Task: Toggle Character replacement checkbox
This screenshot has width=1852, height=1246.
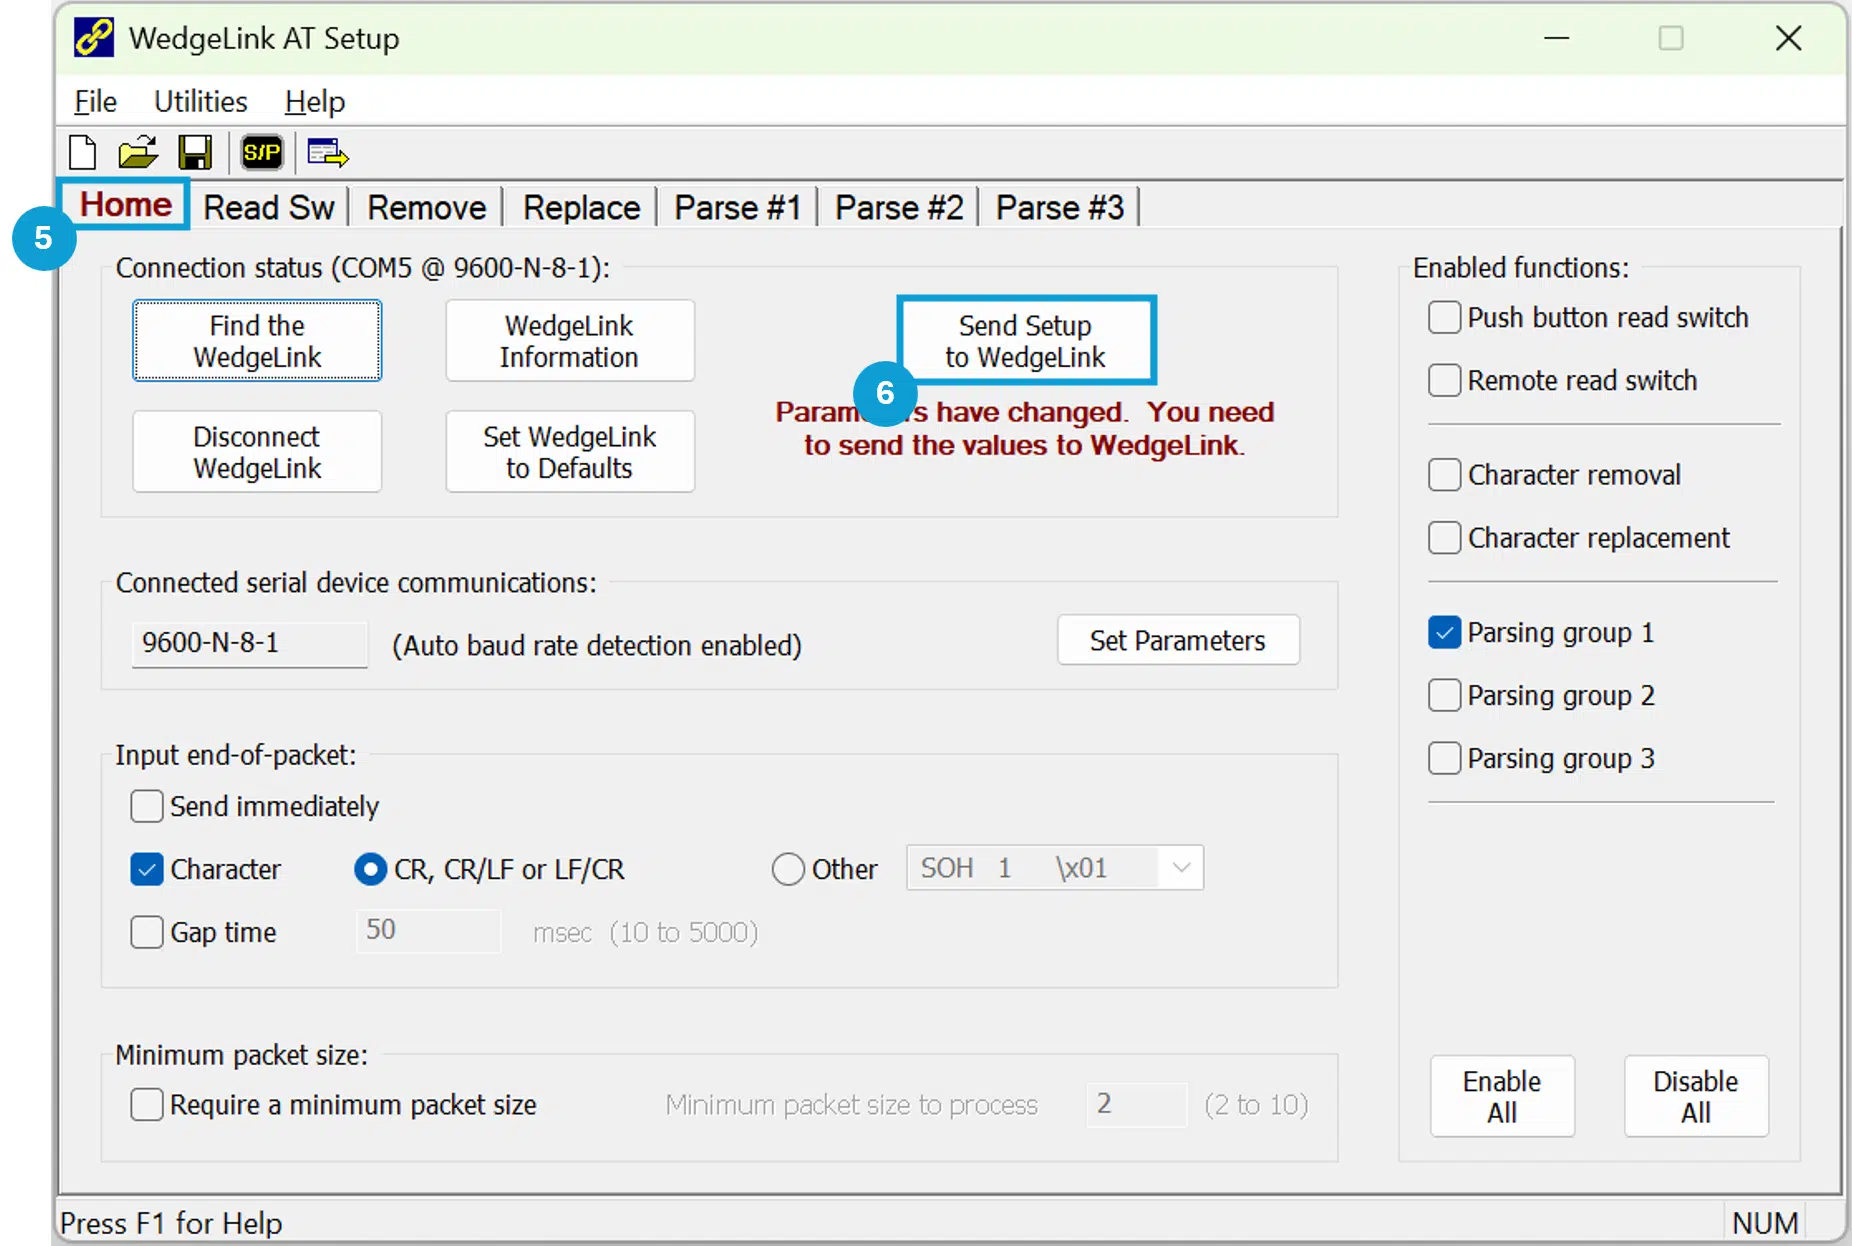Action: click(x=1444, y=538)
